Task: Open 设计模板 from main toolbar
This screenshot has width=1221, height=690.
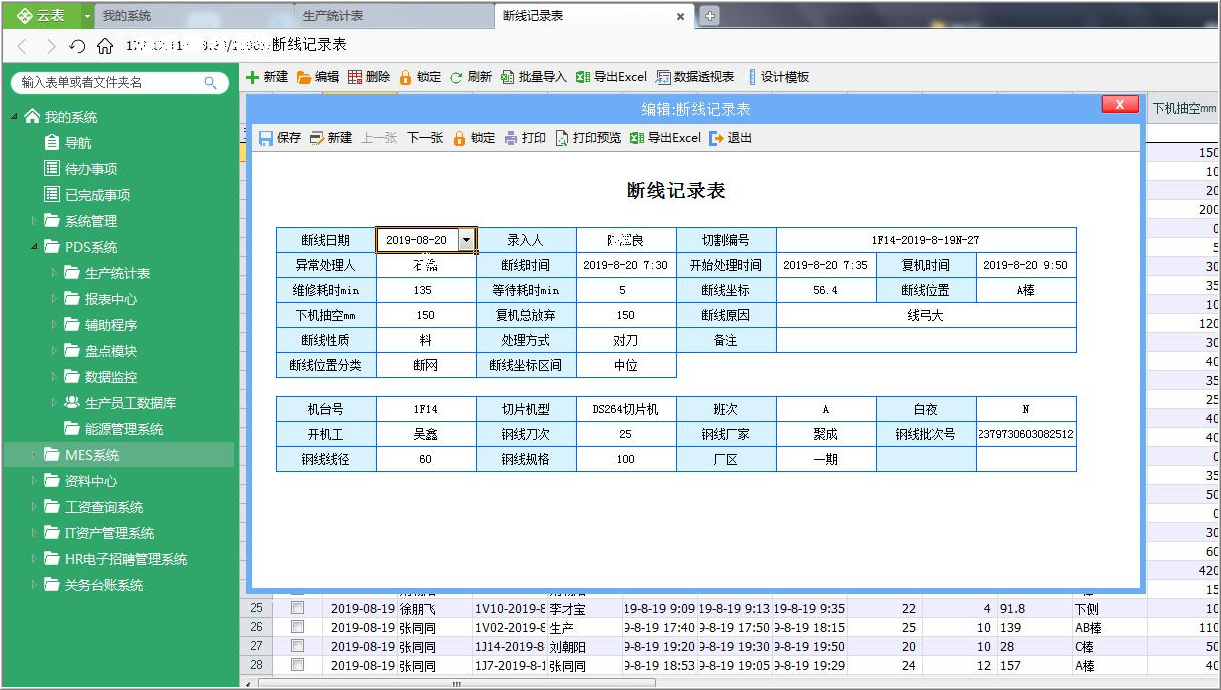Action: (x=778, y=77)
